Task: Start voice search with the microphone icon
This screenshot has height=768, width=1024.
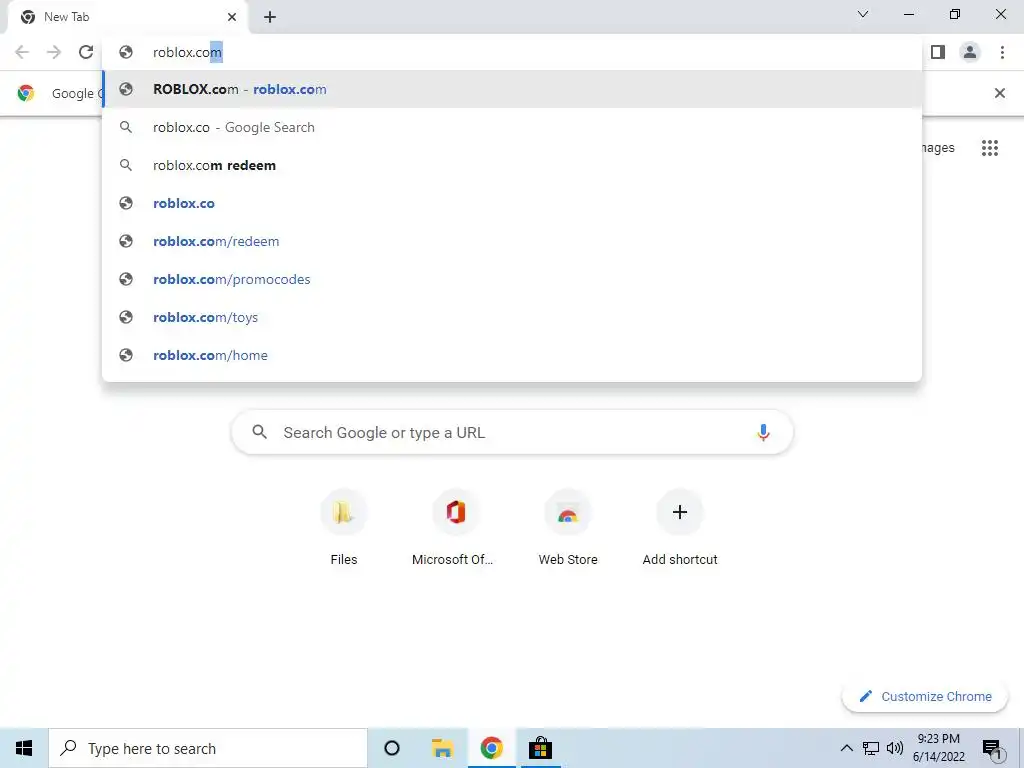Action: pos(763,432)
